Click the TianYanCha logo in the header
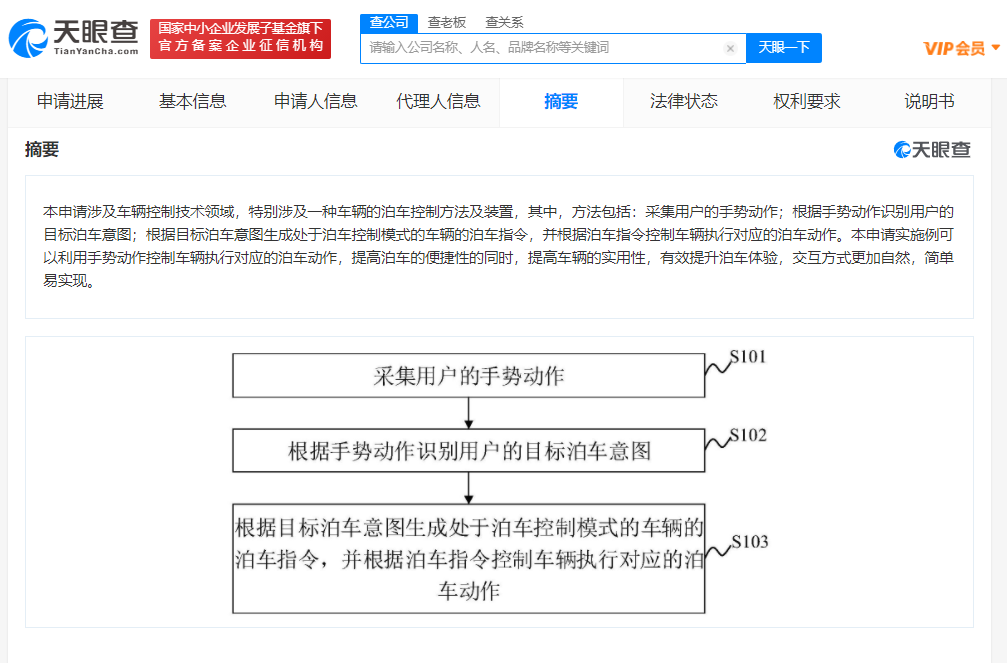Screen dimensions: 1007x663 pyautogui.click(x=73, y=39)
